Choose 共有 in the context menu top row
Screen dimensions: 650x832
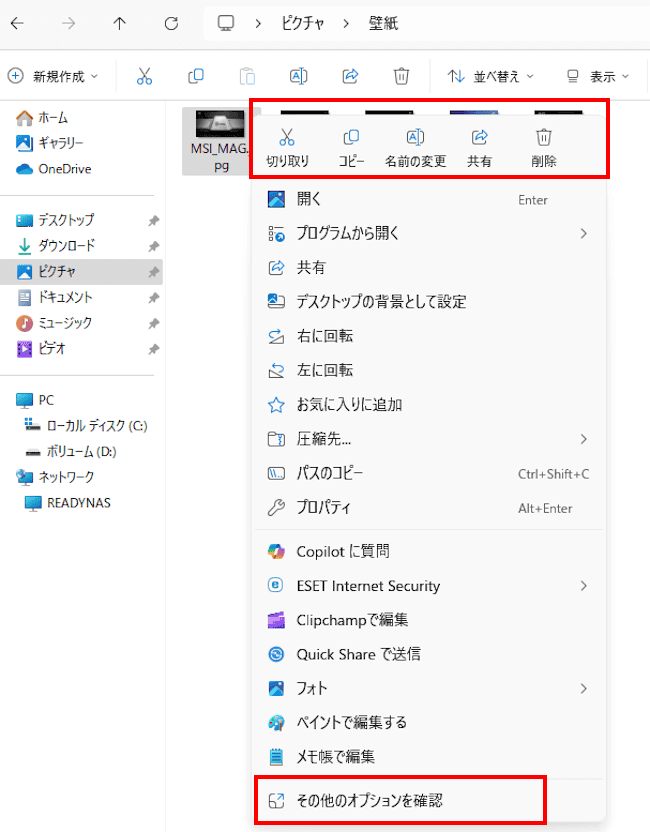[479, 148]
